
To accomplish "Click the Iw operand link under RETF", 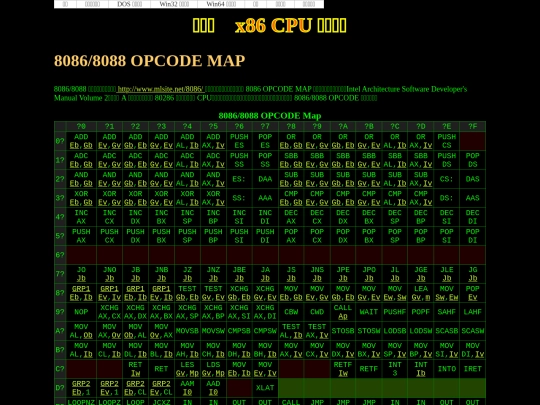I will [343, 373].
